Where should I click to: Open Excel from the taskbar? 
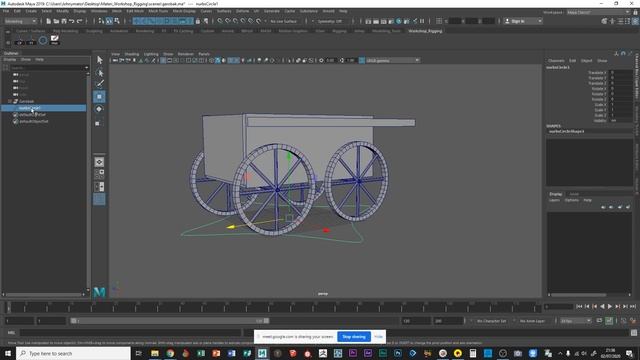click(x=201, y=353)
